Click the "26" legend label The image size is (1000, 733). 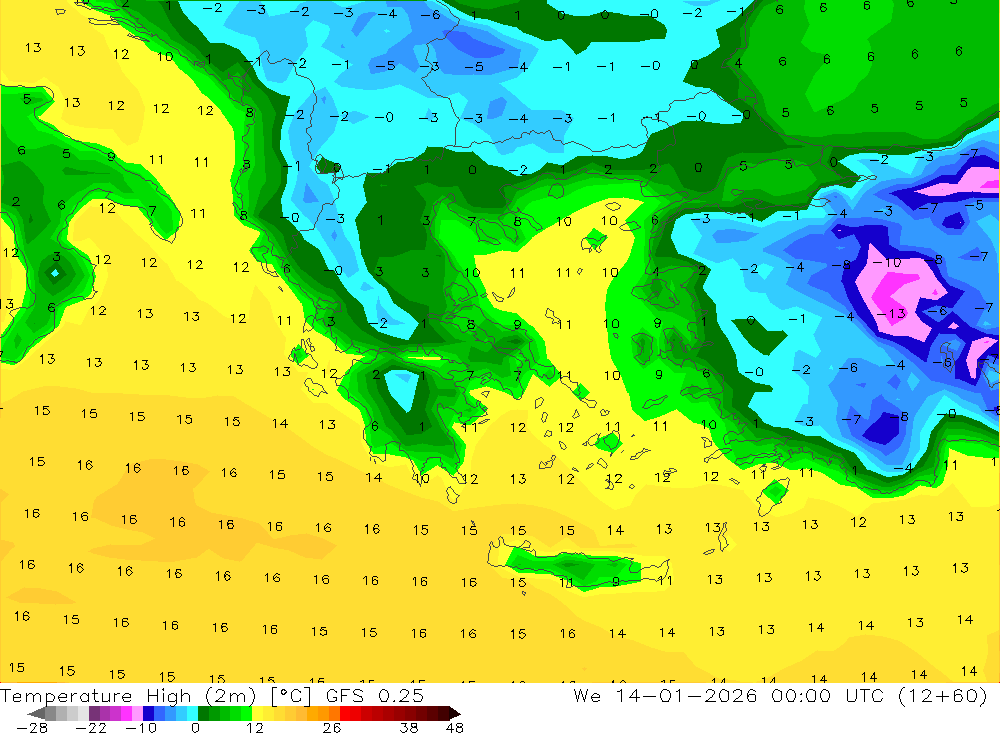click(x=332, y=728)
